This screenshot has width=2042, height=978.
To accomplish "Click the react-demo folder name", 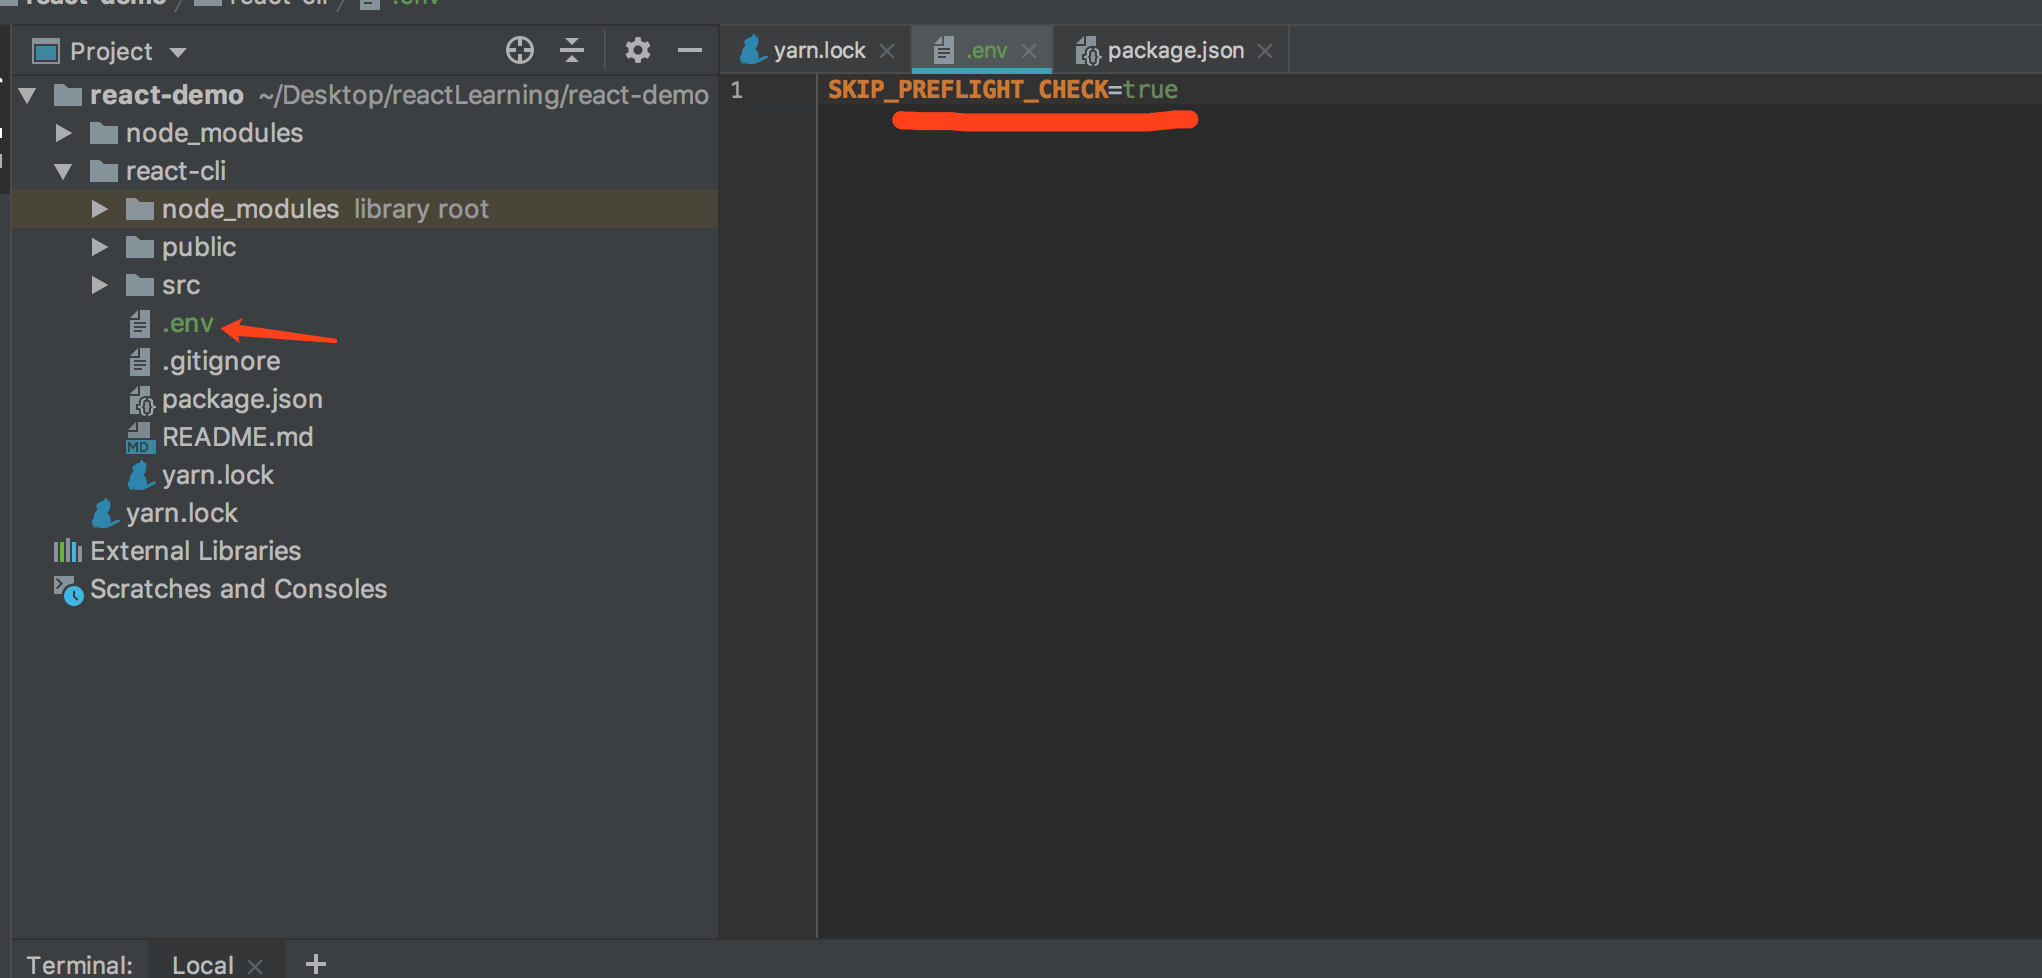I will 167,95.
